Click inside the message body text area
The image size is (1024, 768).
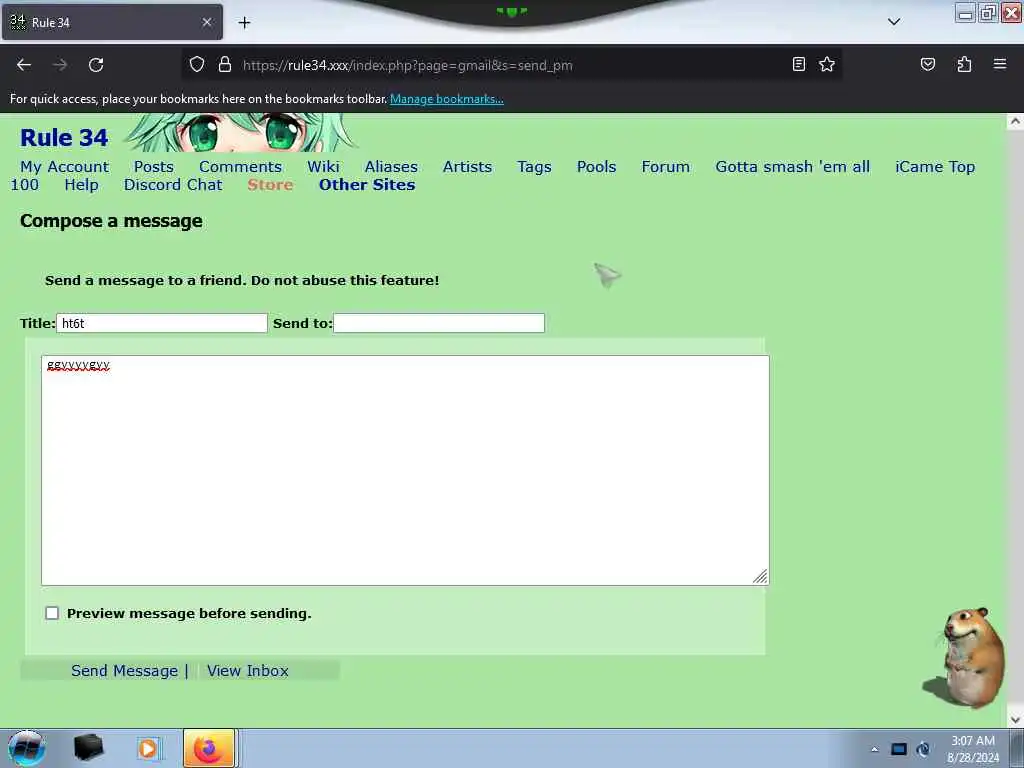[x=405, y=470]
